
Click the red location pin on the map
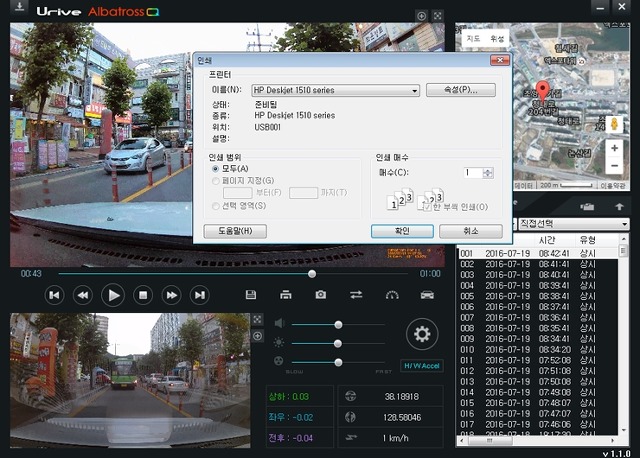(x=542, y=91)
